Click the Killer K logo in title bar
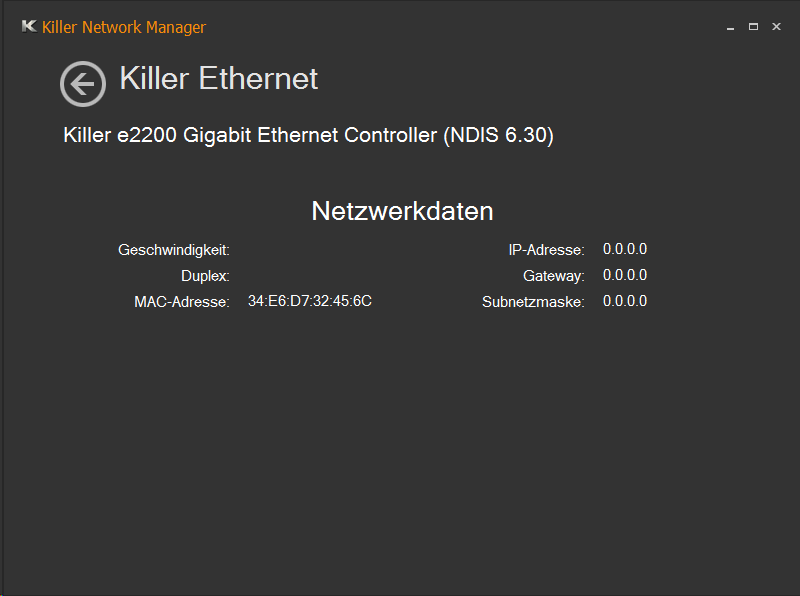 coord(29,27)
